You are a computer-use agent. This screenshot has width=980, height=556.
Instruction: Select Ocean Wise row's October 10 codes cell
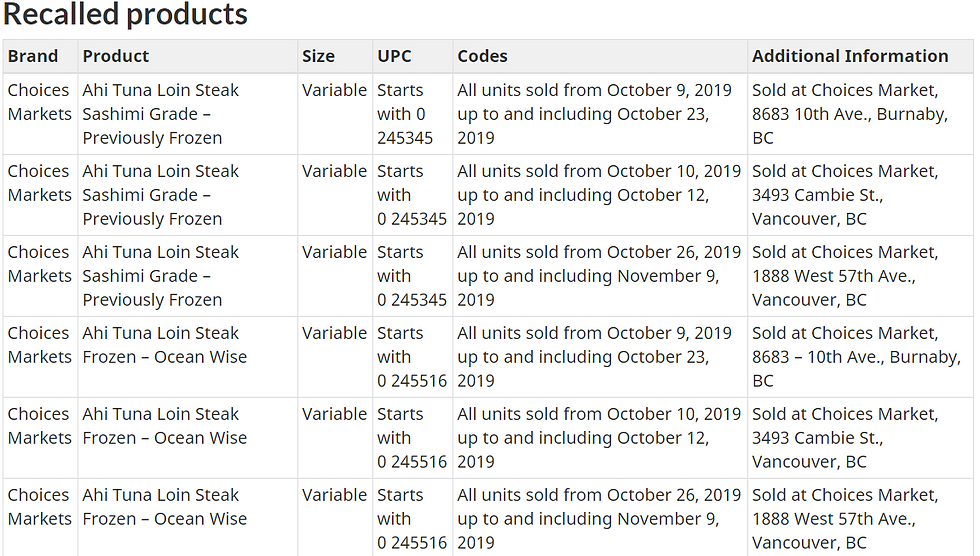pyautogui.click(x=599, y=438)
